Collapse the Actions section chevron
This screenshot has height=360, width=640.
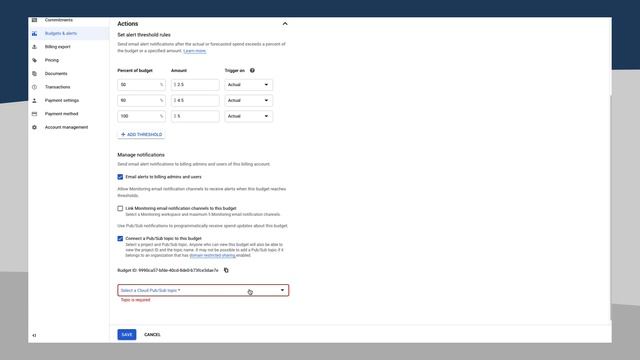click(x=285, y=24)
